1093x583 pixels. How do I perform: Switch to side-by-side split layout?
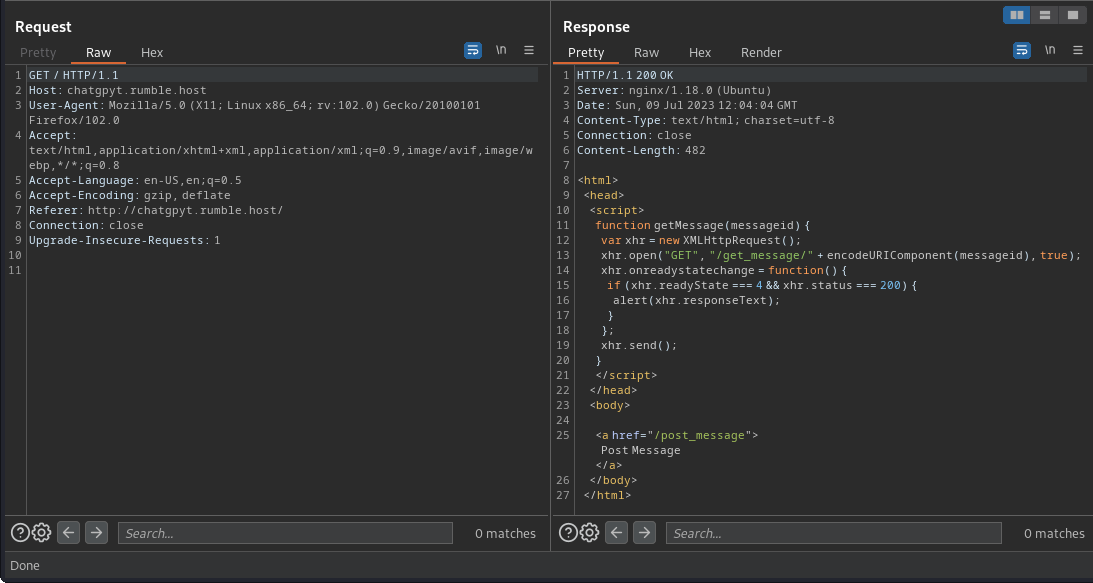coord(1017,15)
